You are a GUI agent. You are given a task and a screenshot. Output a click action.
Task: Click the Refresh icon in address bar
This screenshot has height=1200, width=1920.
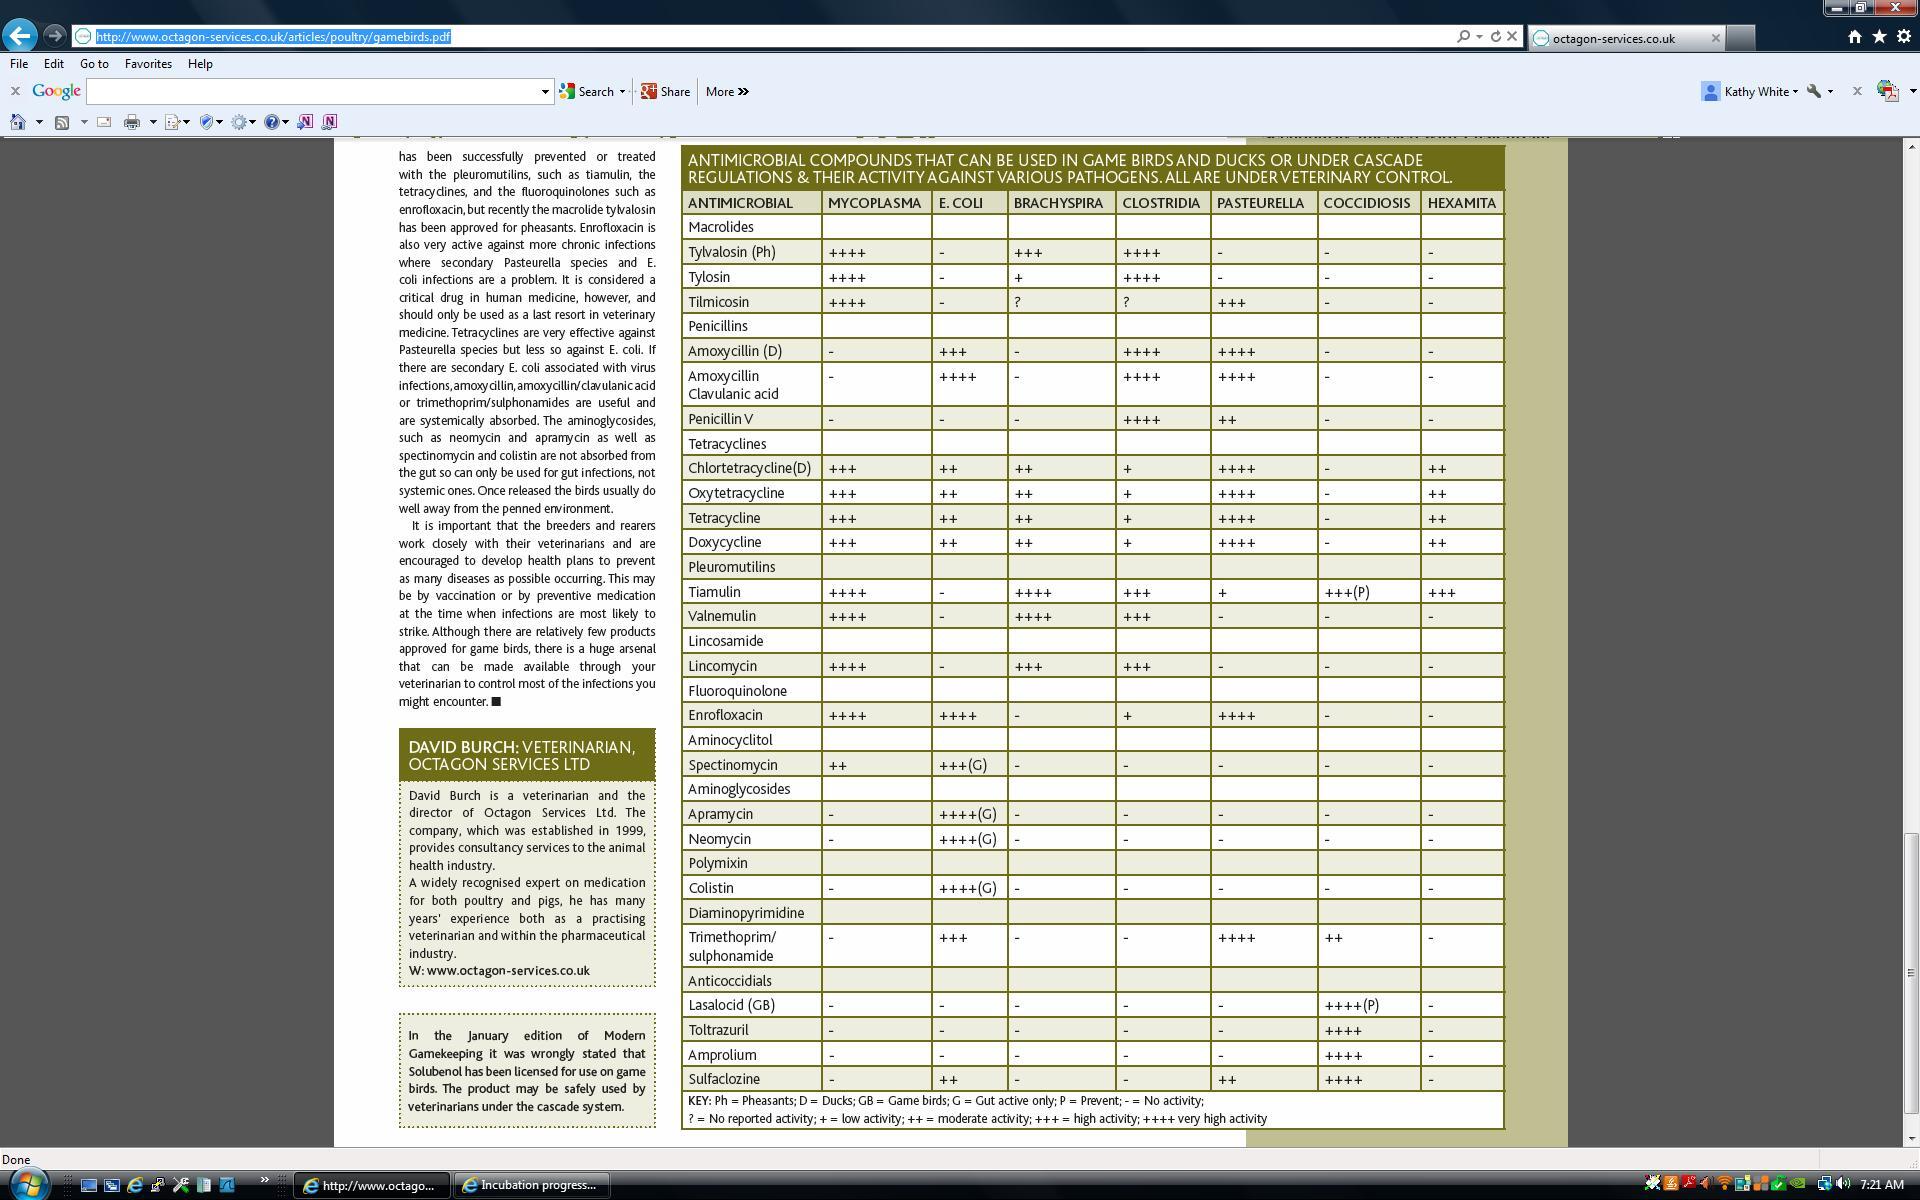(x=1495, y=37)
